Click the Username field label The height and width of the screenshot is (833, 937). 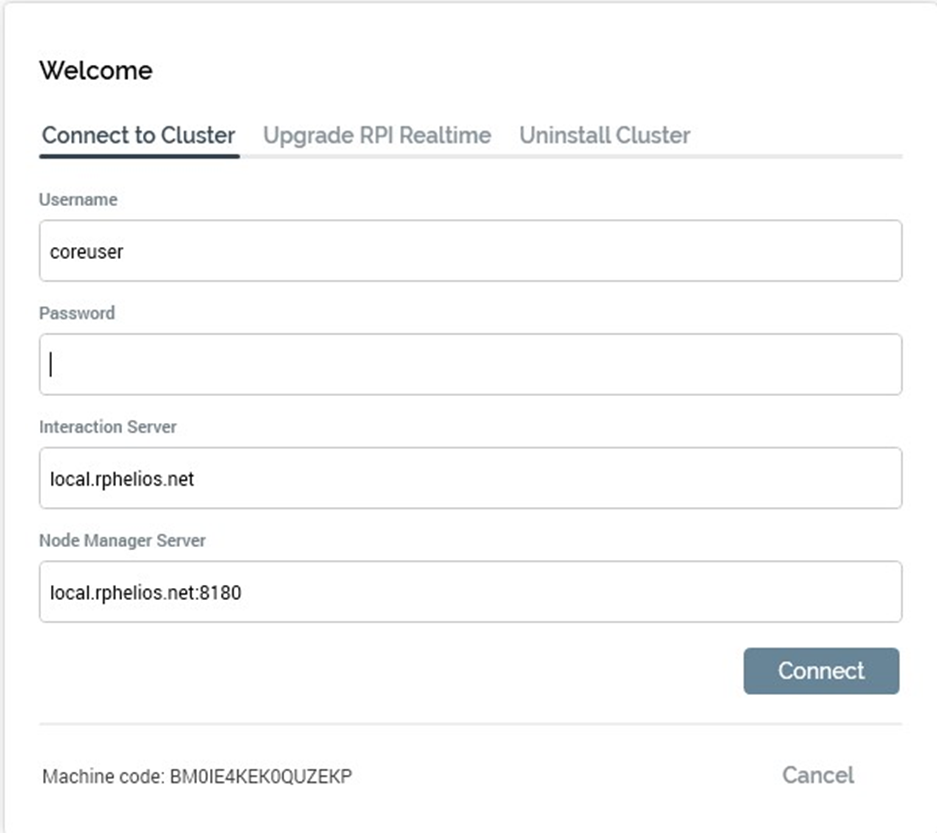78,200
